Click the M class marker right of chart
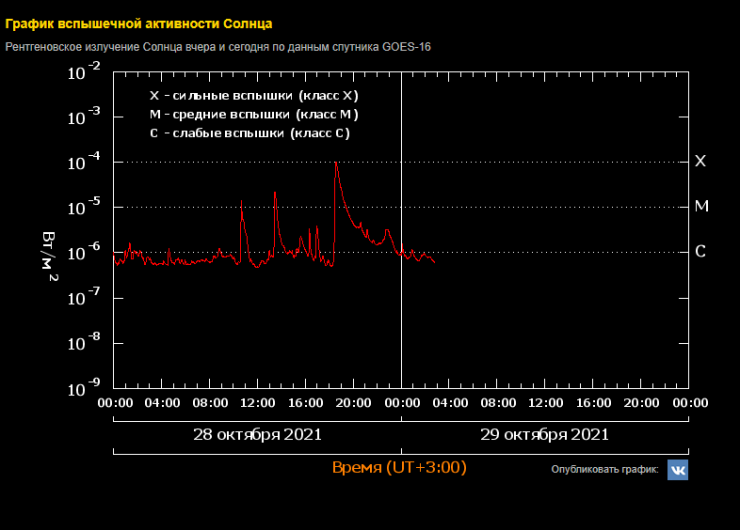This screenshot has width=740, height=530. (x=701, y=206)
